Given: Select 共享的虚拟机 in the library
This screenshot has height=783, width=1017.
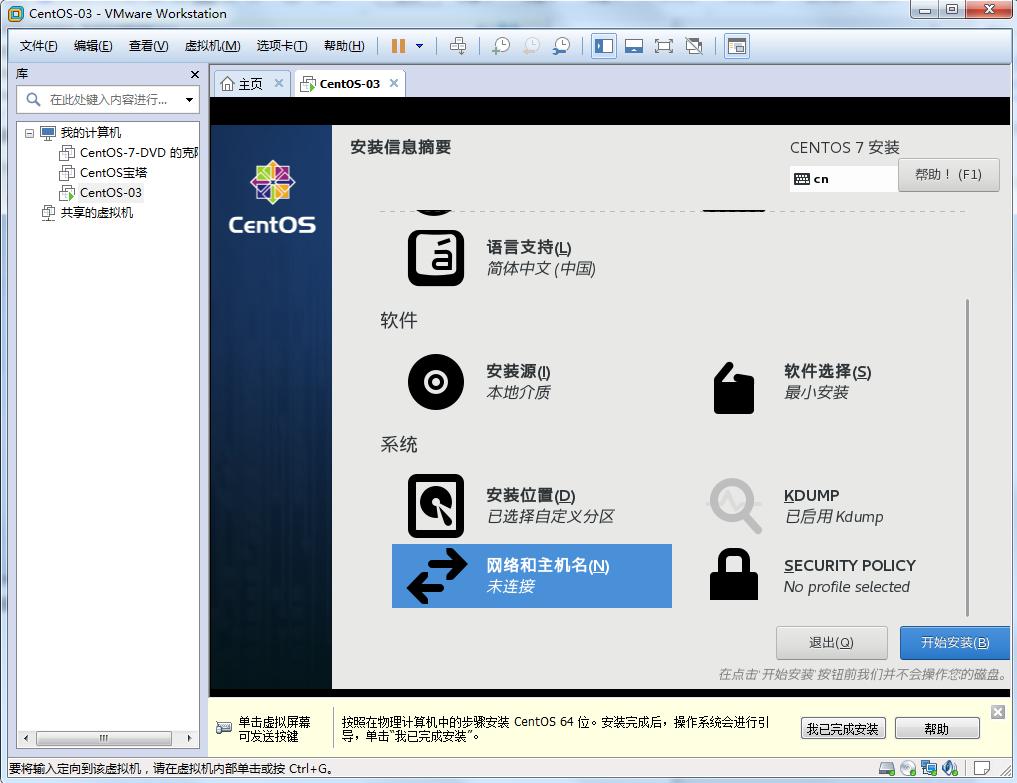Looking at the screenshot, I should 97,213.
